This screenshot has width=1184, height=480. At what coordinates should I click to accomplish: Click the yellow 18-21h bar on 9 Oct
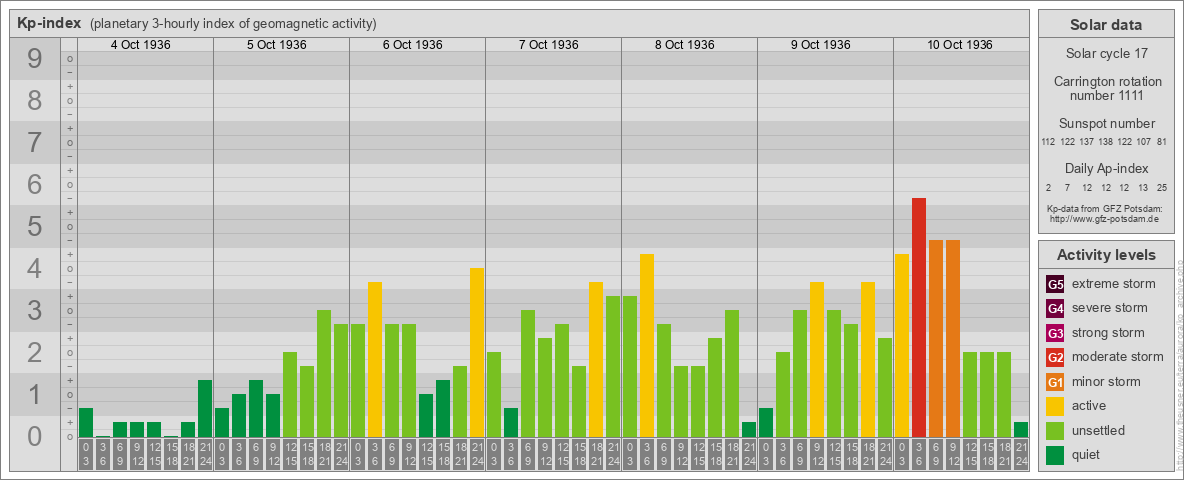(x=868, y=359)
